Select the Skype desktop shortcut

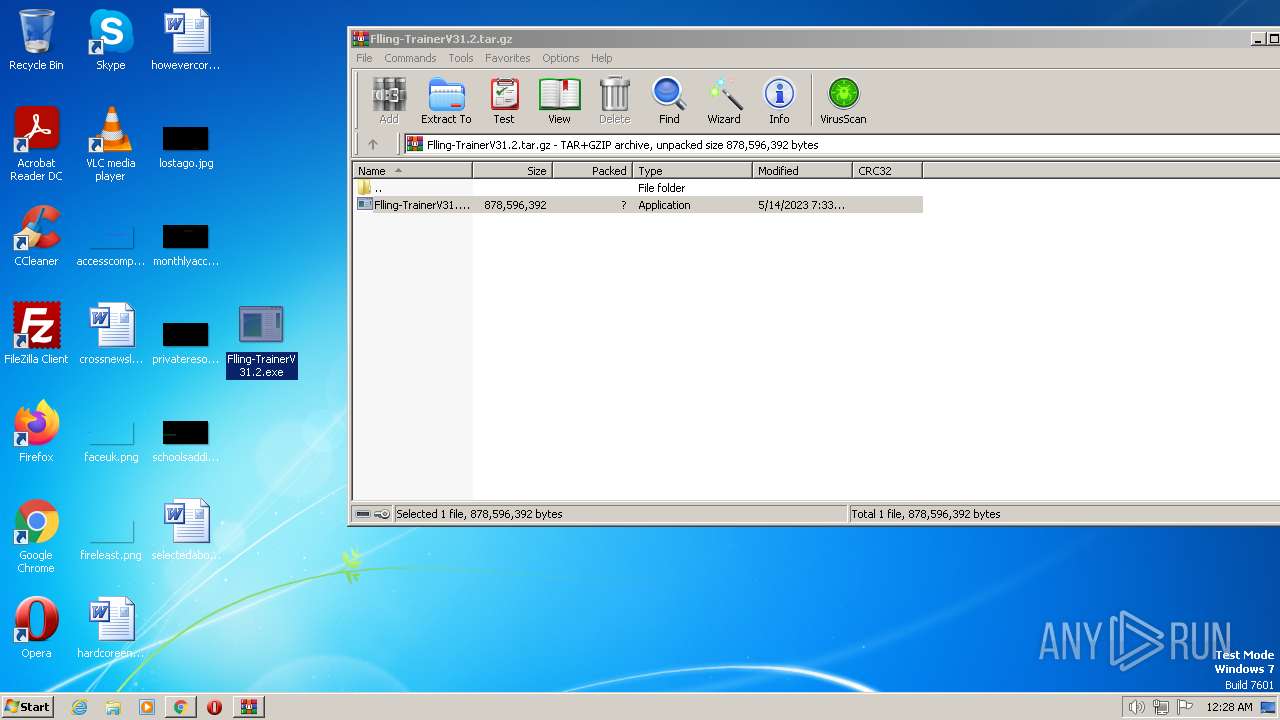pos(110,40)
